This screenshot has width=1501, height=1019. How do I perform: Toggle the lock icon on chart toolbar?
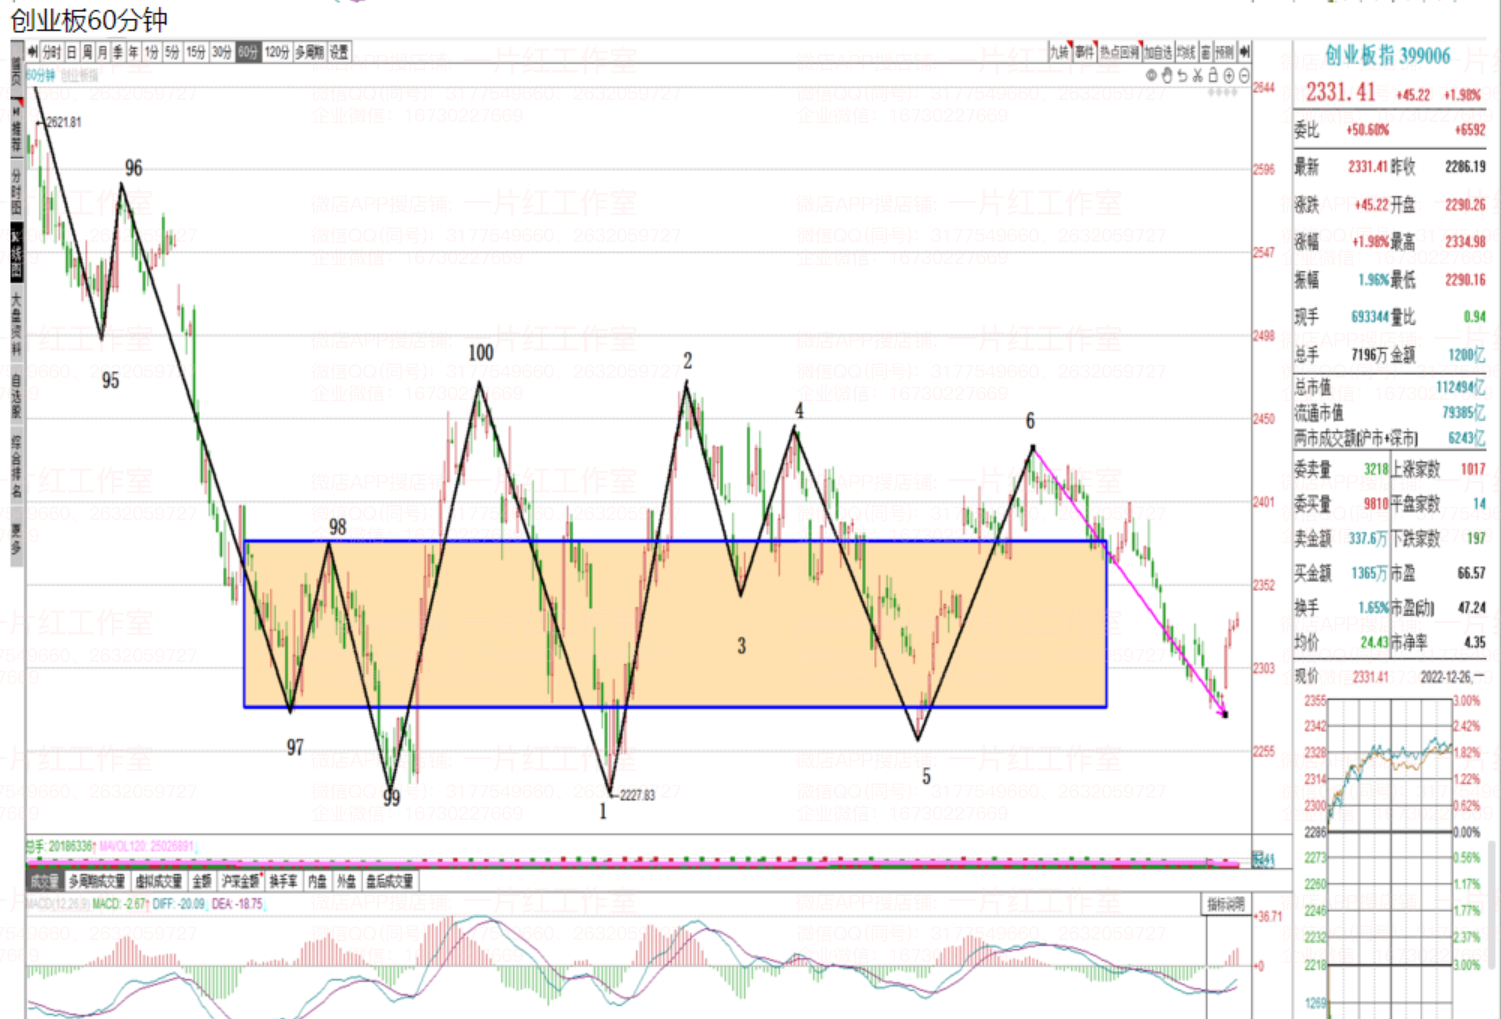[x=1213, y=76]
